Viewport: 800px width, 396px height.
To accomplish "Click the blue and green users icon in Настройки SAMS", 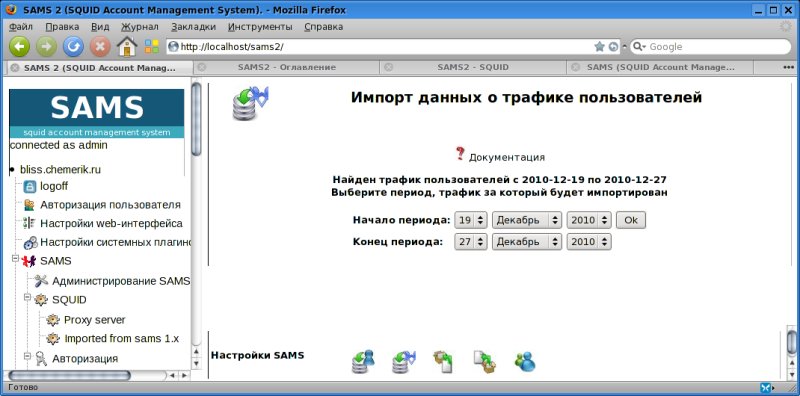I will tap(525, 362).
